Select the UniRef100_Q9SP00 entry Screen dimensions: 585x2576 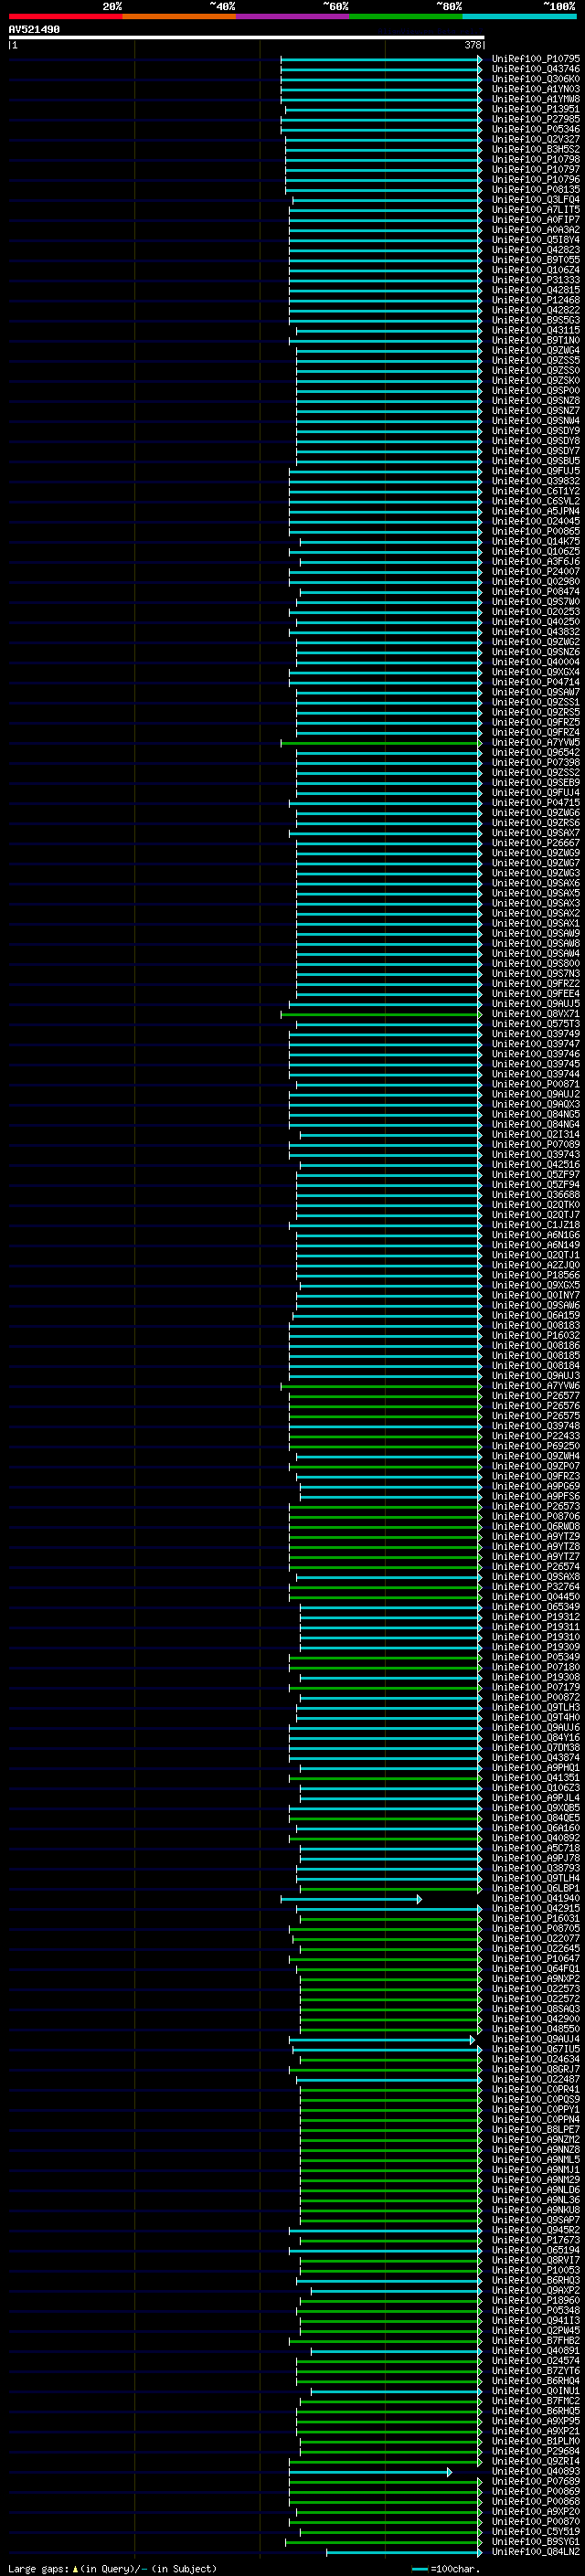[x=536, y=391]
